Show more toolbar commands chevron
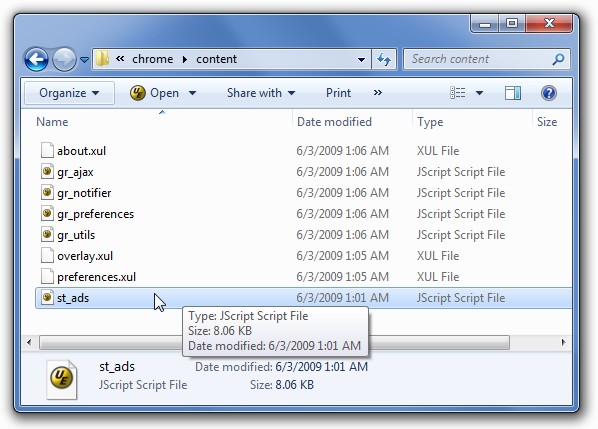This screenshot has width=598, height=429. [x=378, y=93]
